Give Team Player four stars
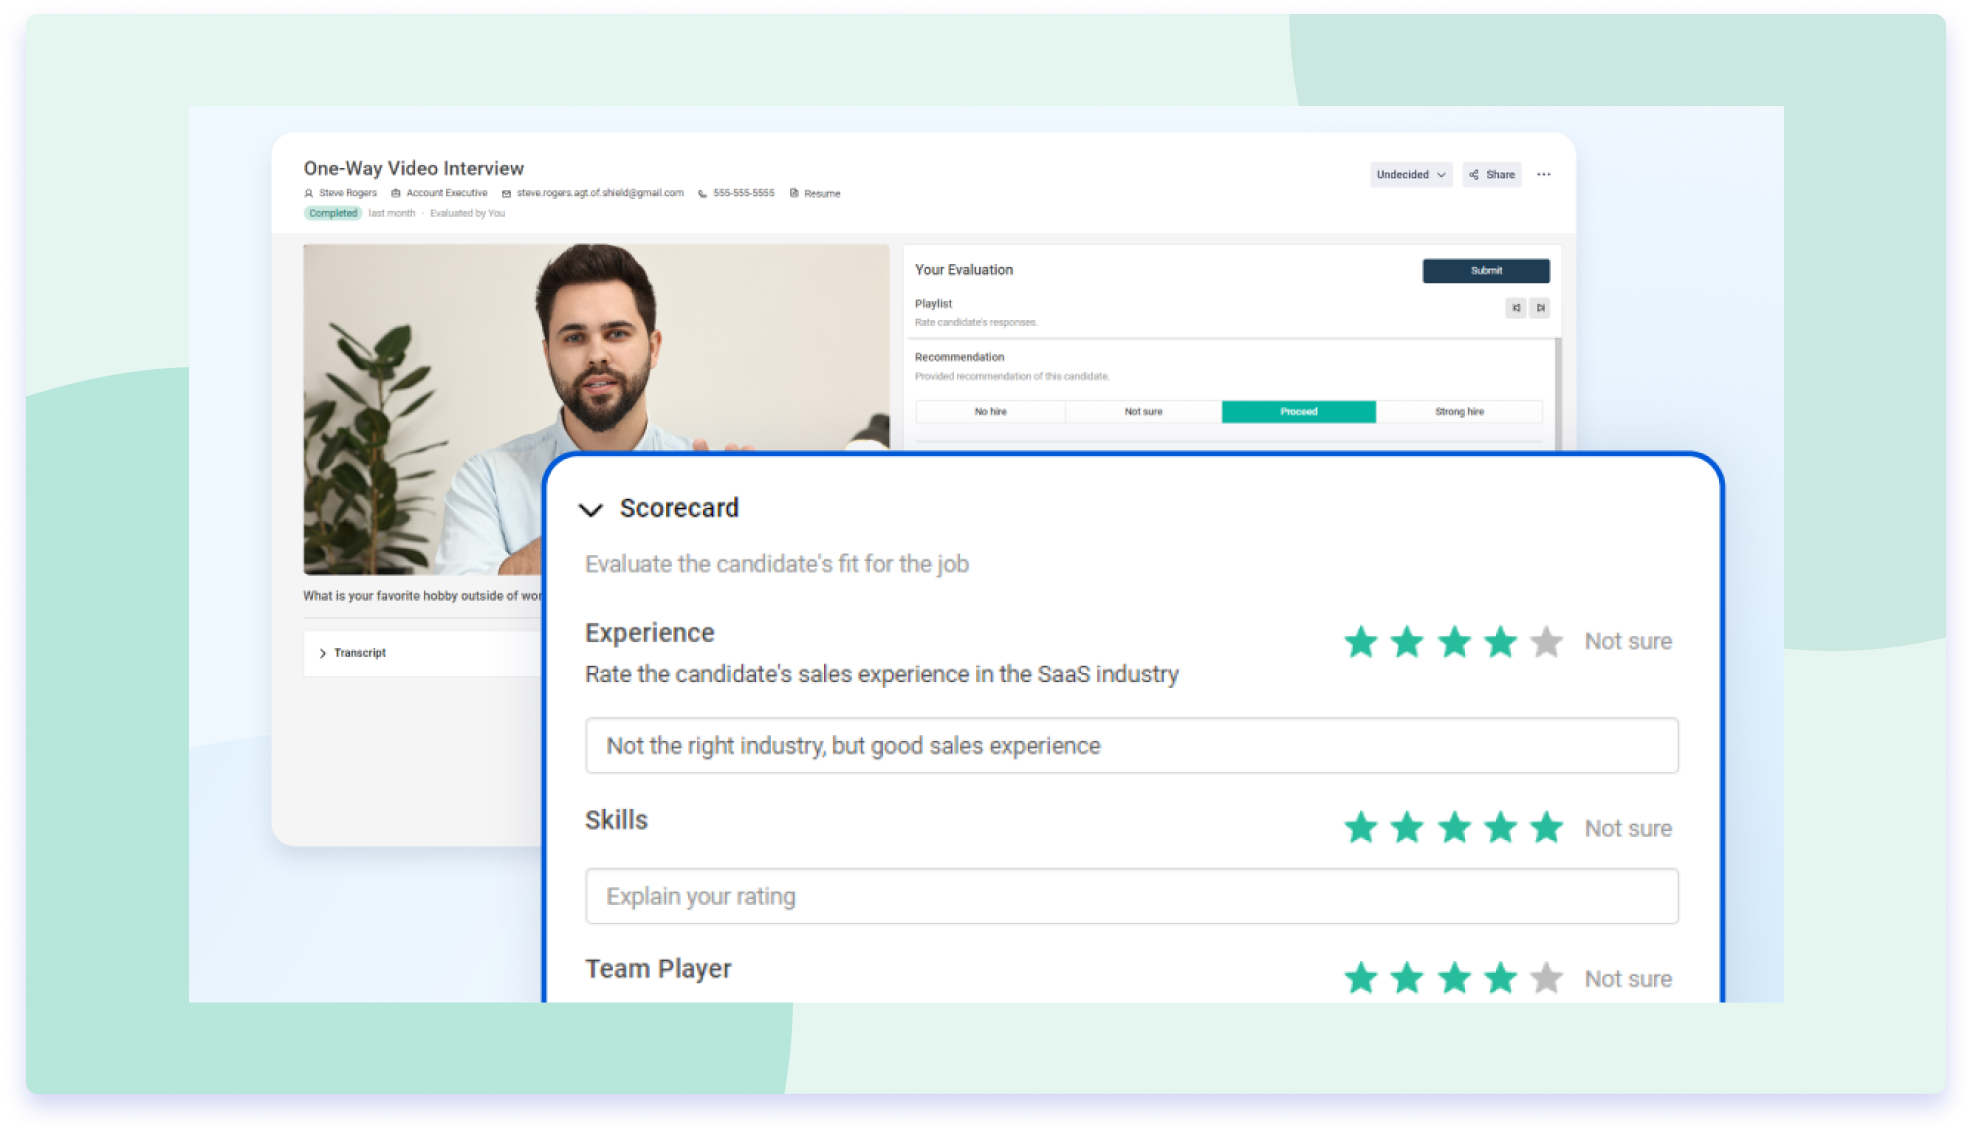 pyautogui.click(x=1500, y=978)
